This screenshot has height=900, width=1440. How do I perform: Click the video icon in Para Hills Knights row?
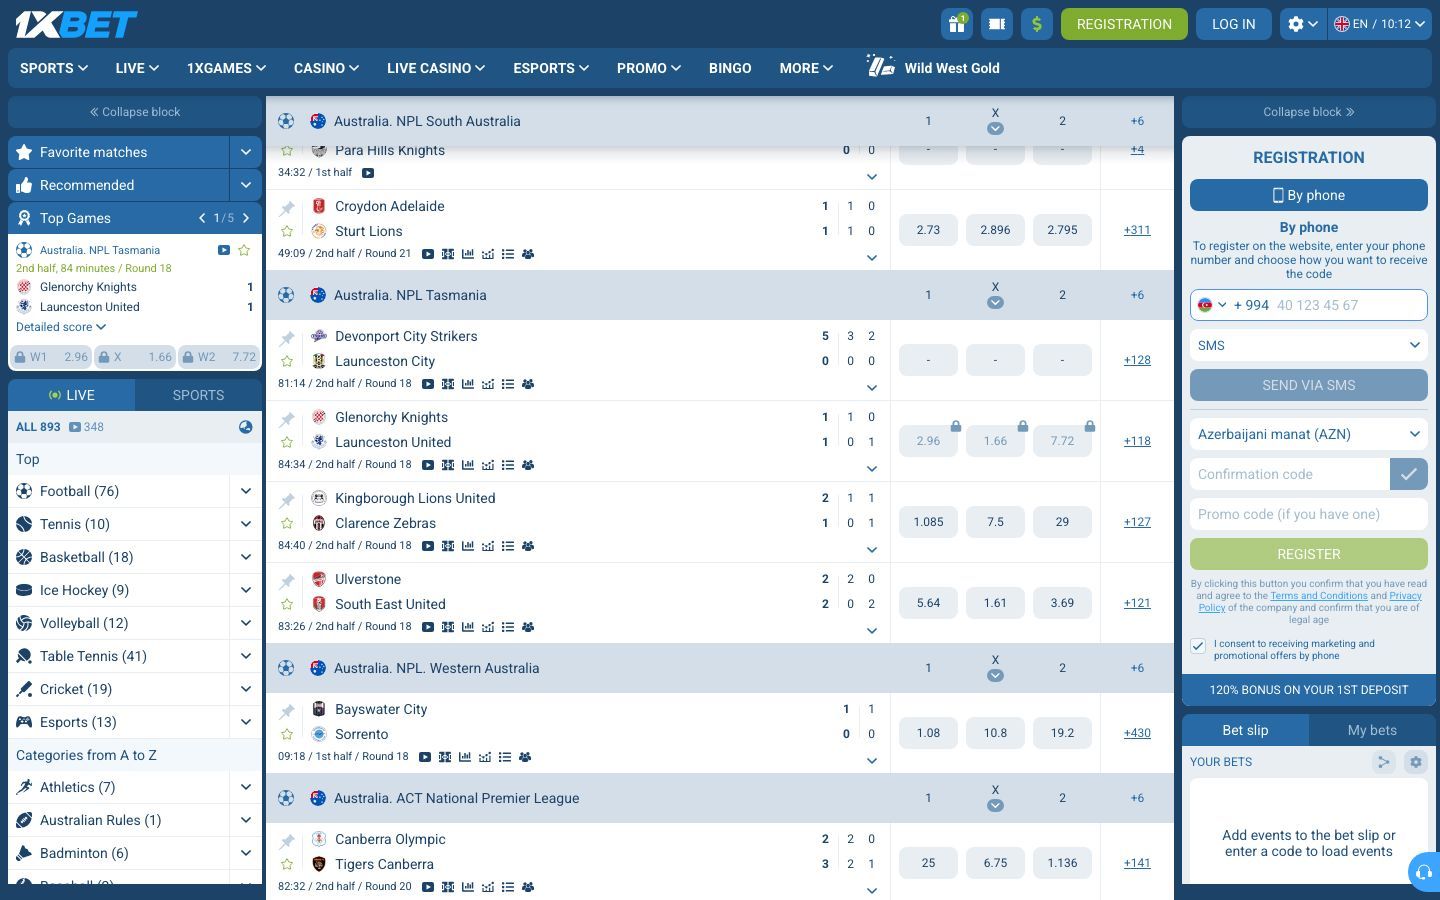tap(368, 173)
